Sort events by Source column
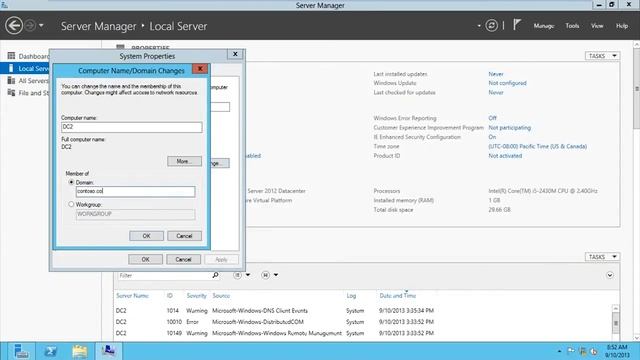The image size is (640, 360). (x=221, y=296)
